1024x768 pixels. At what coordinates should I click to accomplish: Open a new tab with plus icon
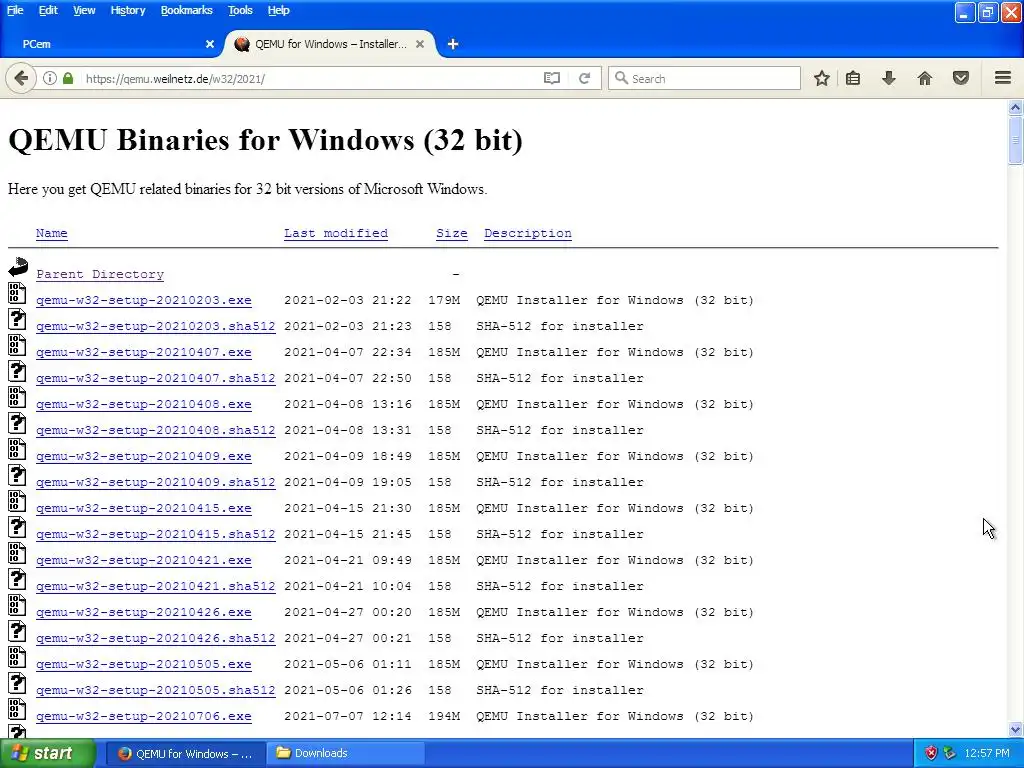453,44
